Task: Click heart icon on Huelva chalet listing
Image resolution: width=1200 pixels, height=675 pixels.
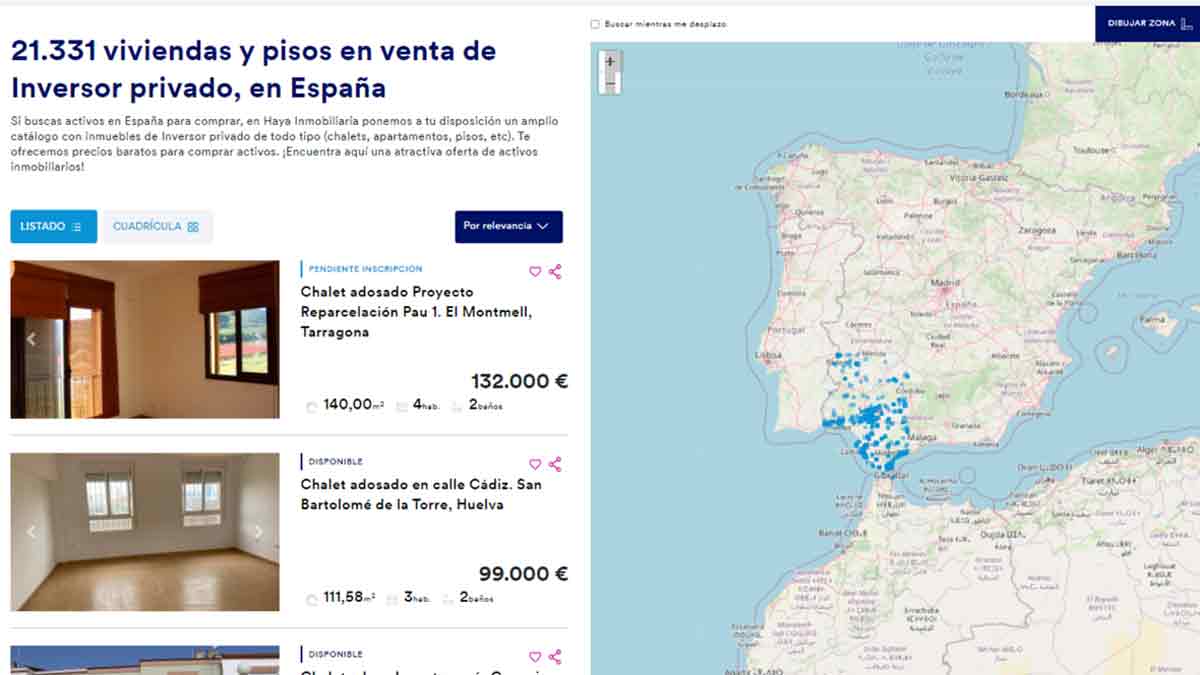Action: tap(535, 464)
